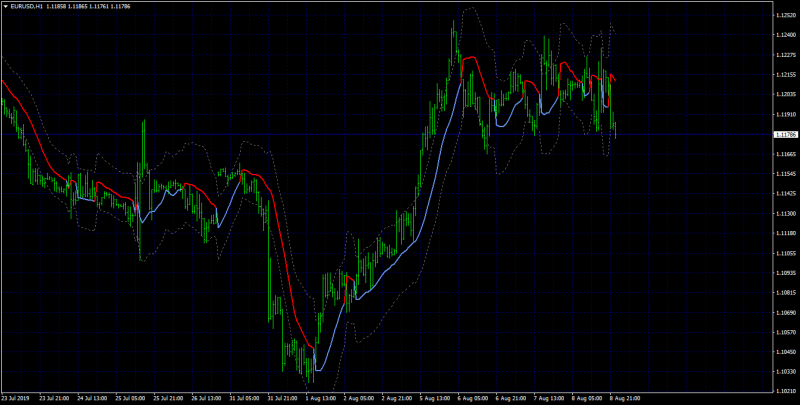The image size is (800, 405).
Task: Click the 1.10690 price axis label
Action: tap(785, 313)
